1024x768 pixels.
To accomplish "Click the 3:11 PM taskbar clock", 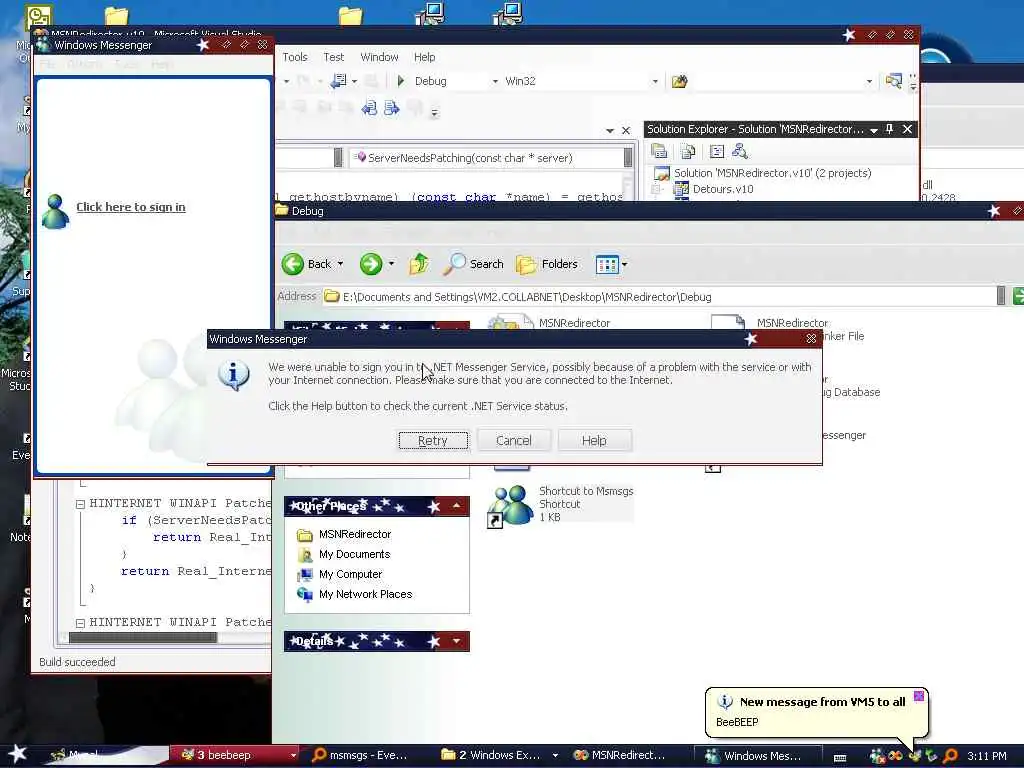I will (x=987, y=756).
